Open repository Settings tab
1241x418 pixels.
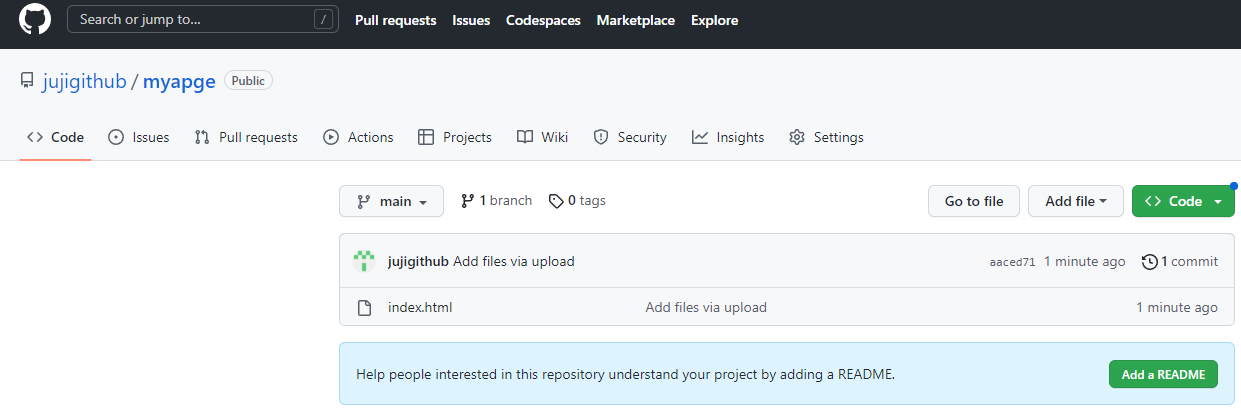(826, 137)
